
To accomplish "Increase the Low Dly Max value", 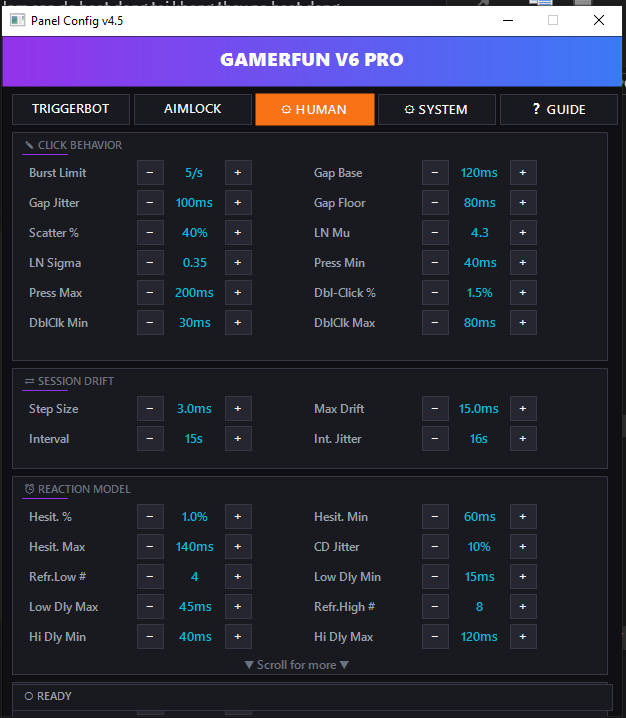I will [238, 607].
